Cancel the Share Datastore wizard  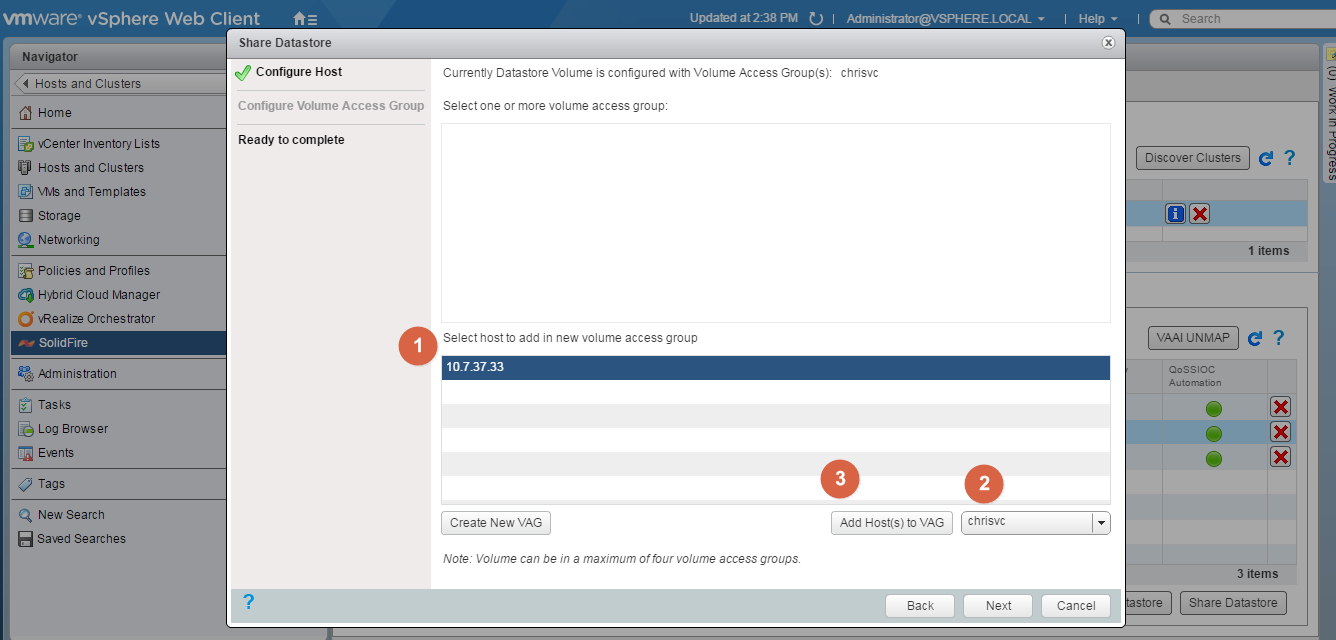(x=1076, y=605)
